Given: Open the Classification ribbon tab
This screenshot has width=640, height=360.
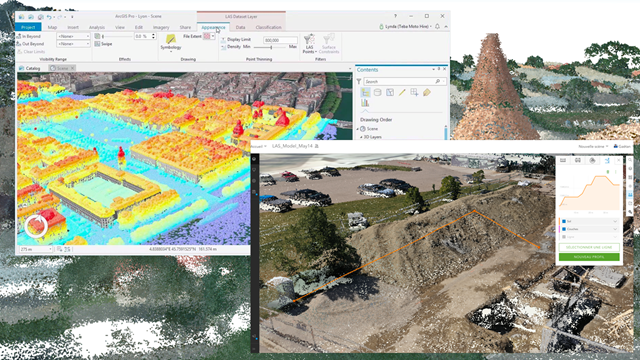Looking at the screenshot, I should tap(269, 27).
